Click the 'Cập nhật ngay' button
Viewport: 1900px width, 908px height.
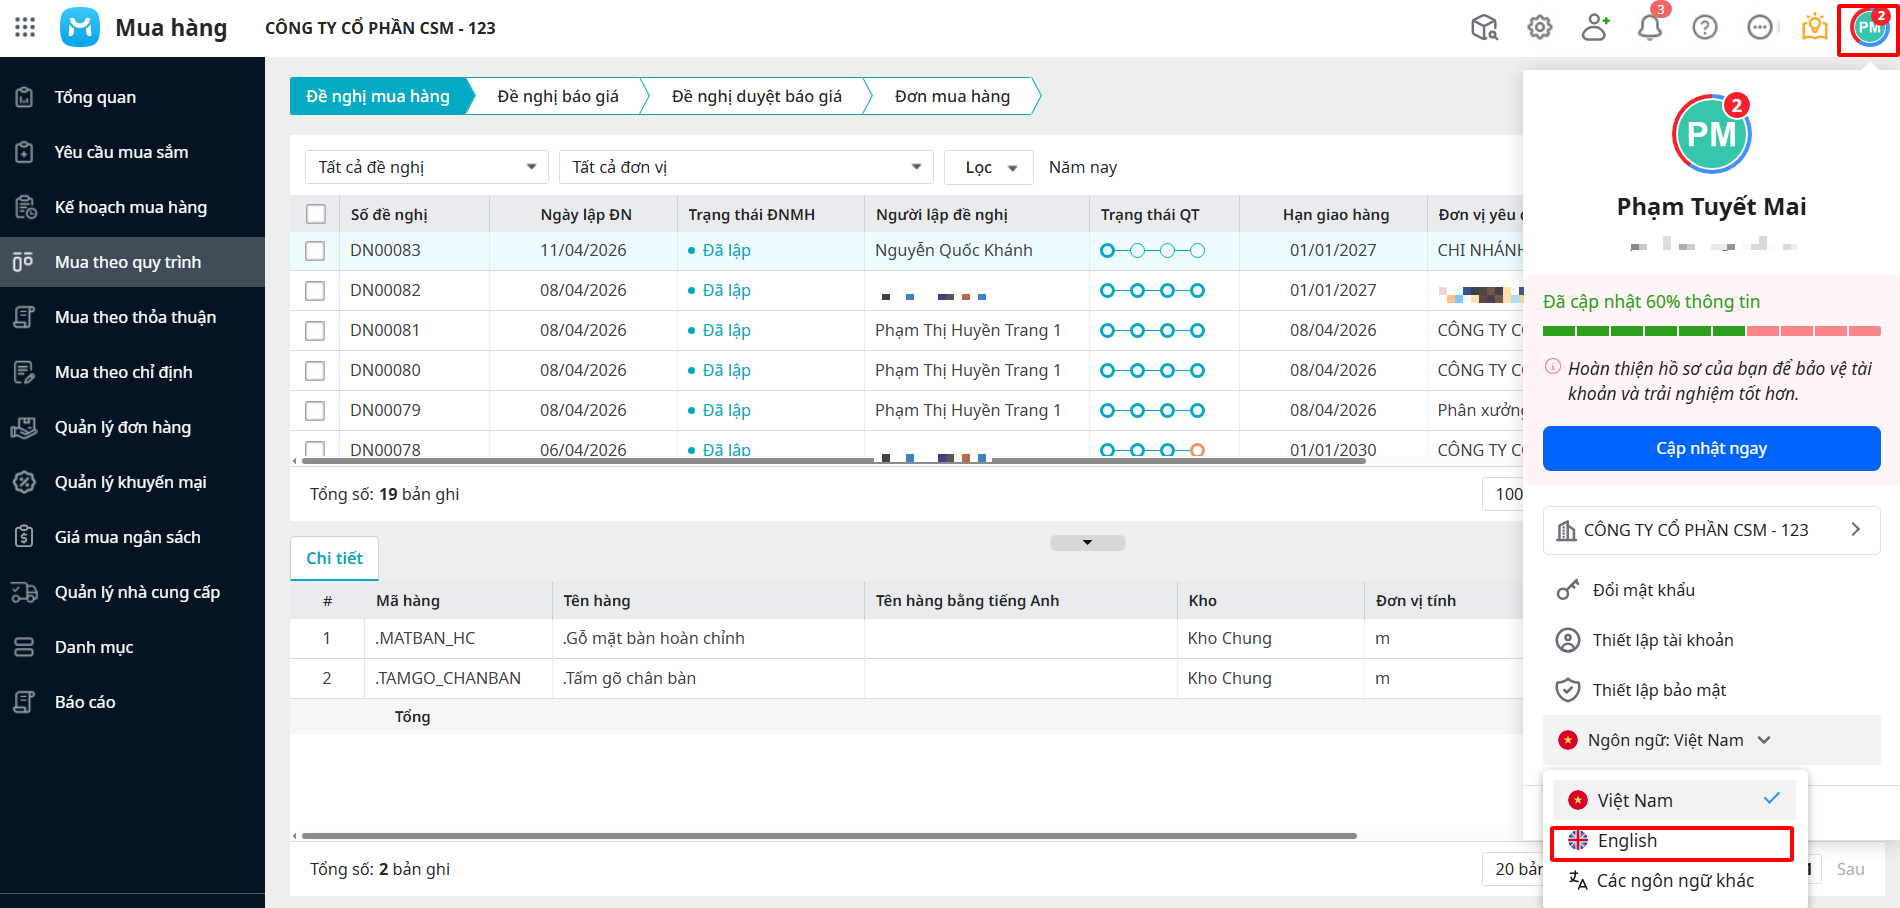pos(1711,448)
